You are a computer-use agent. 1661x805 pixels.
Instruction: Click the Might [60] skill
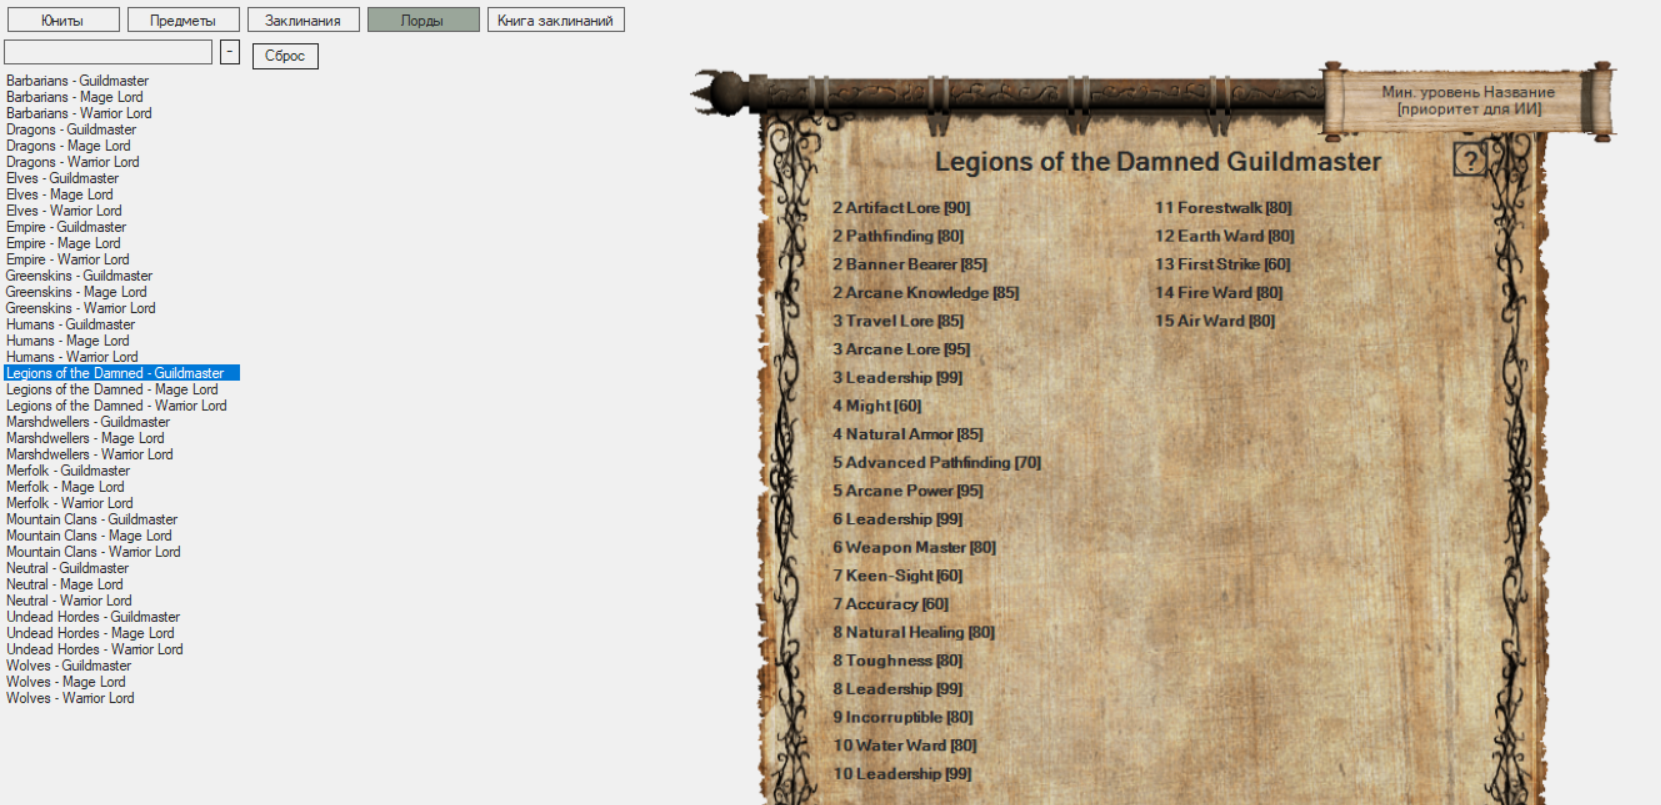coord(877,406)
